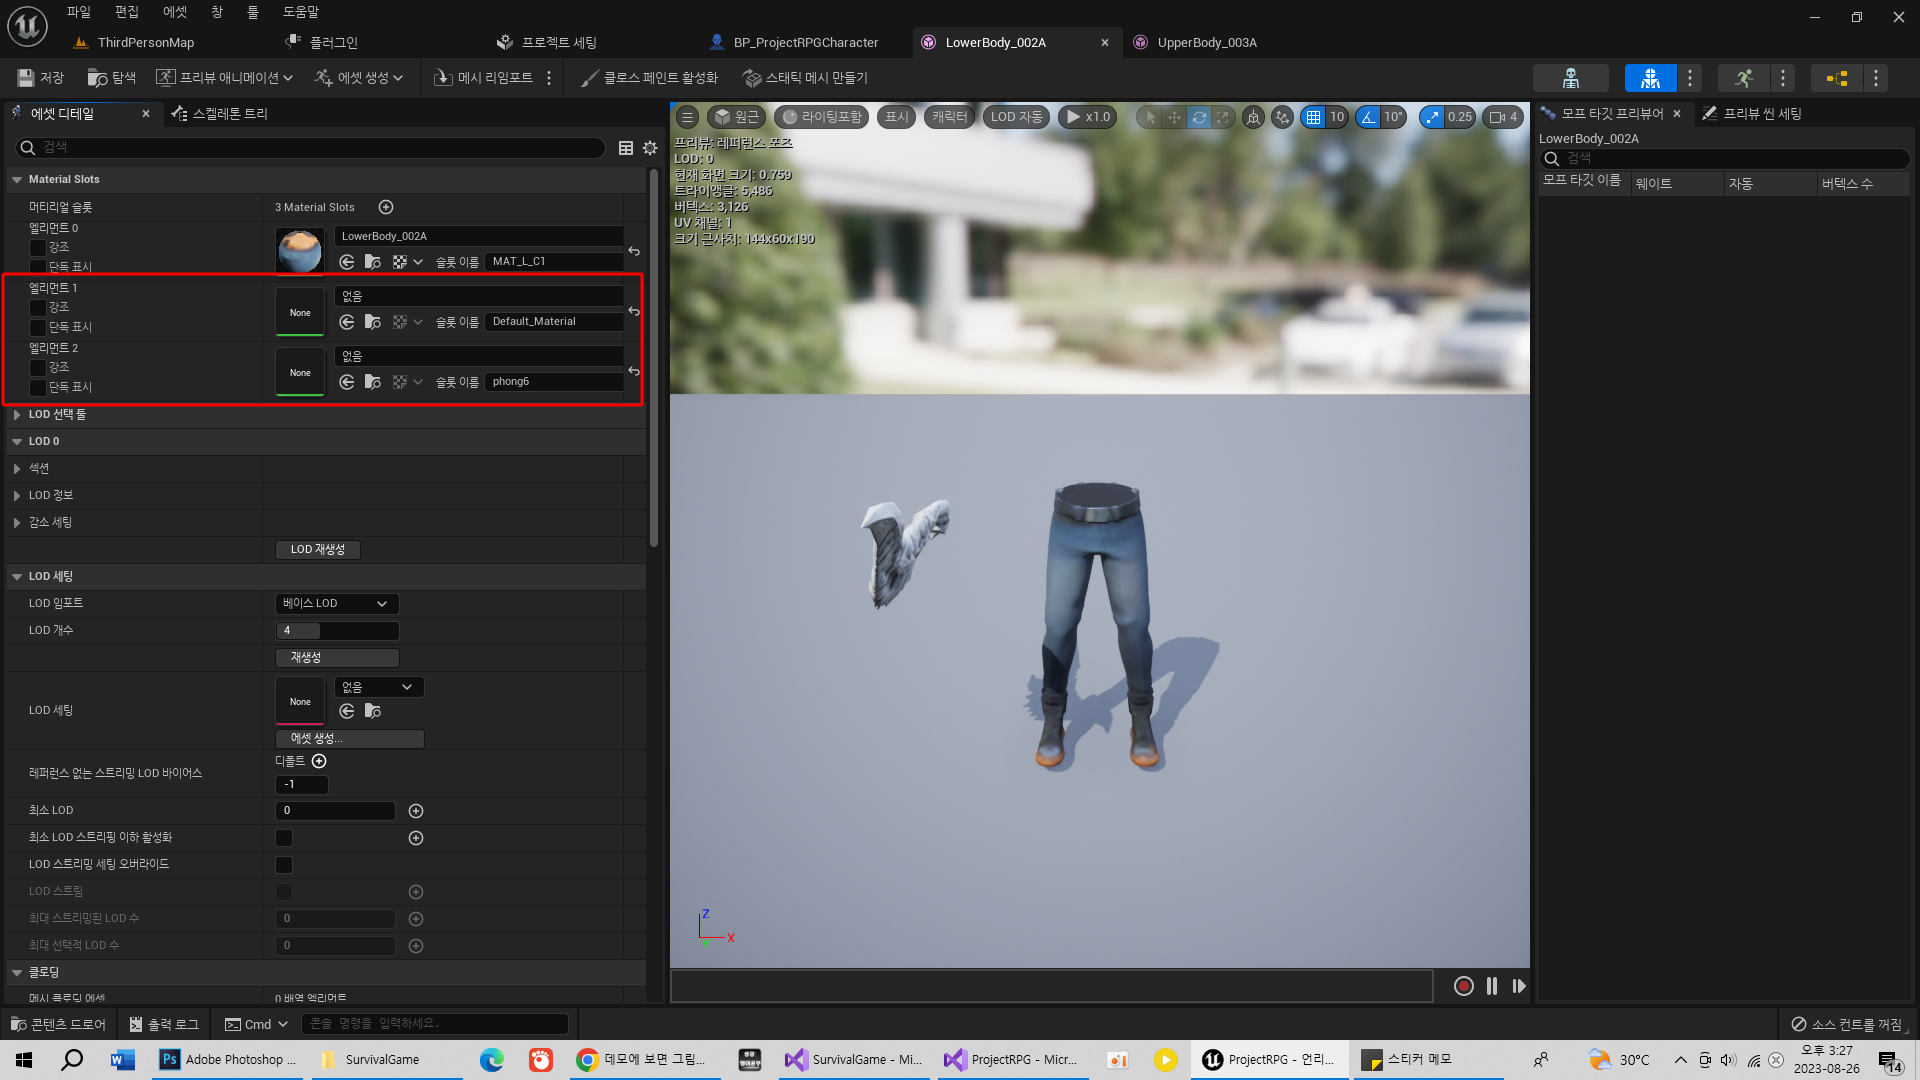Click the LOD 재생성 button

[318, 550]
